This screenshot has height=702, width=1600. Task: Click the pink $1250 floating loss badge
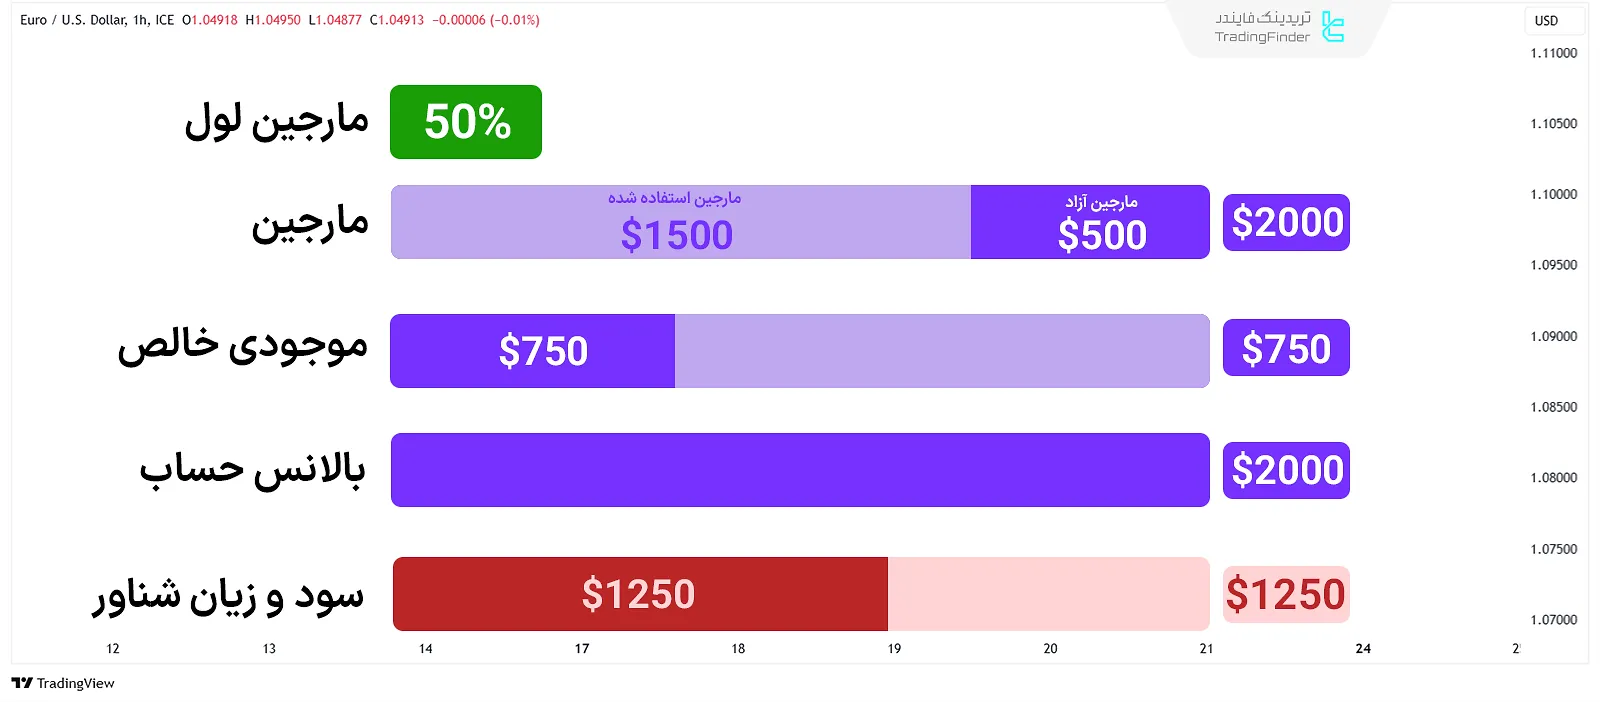1286,594
